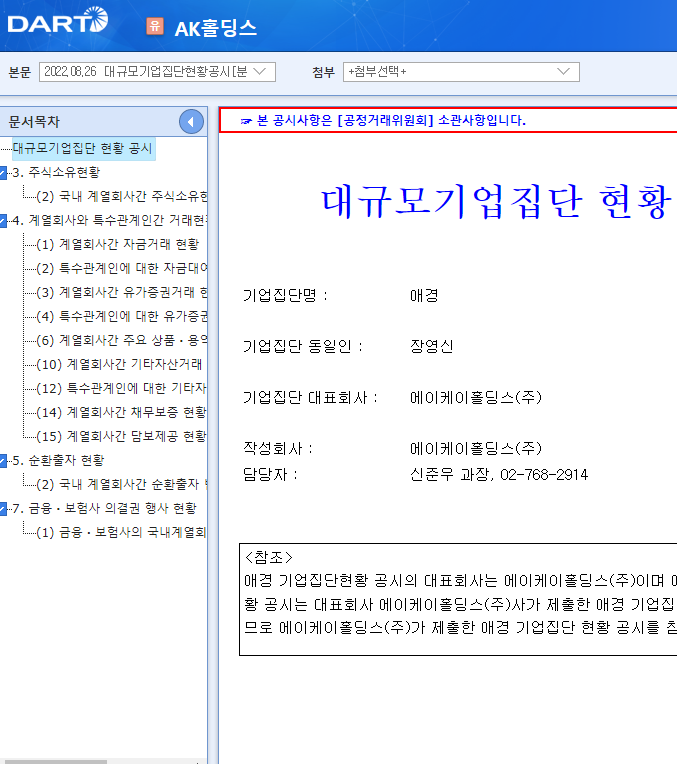This screenshot has width=677, height=764.
Task: Collapse the 5. 순환출자 현황 tree node
Action: pos(3,460)
